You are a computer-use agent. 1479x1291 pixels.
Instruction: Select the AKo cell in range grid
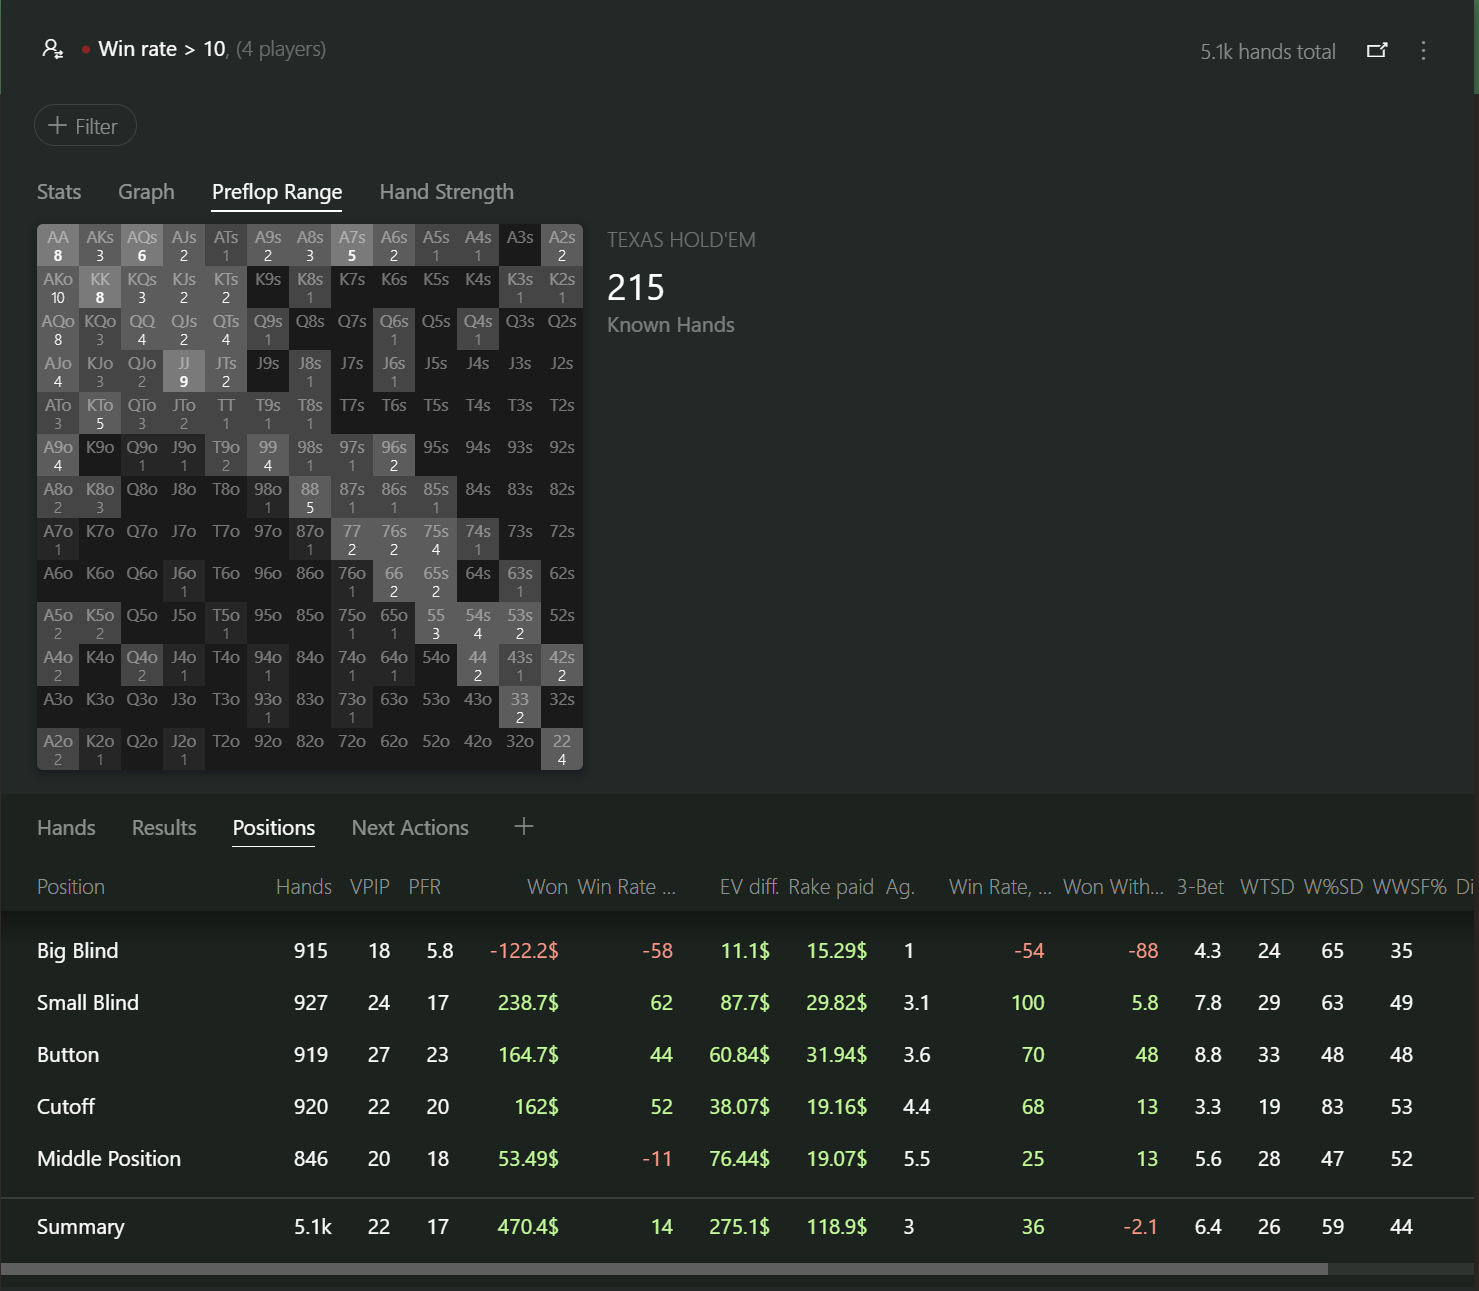58,287
